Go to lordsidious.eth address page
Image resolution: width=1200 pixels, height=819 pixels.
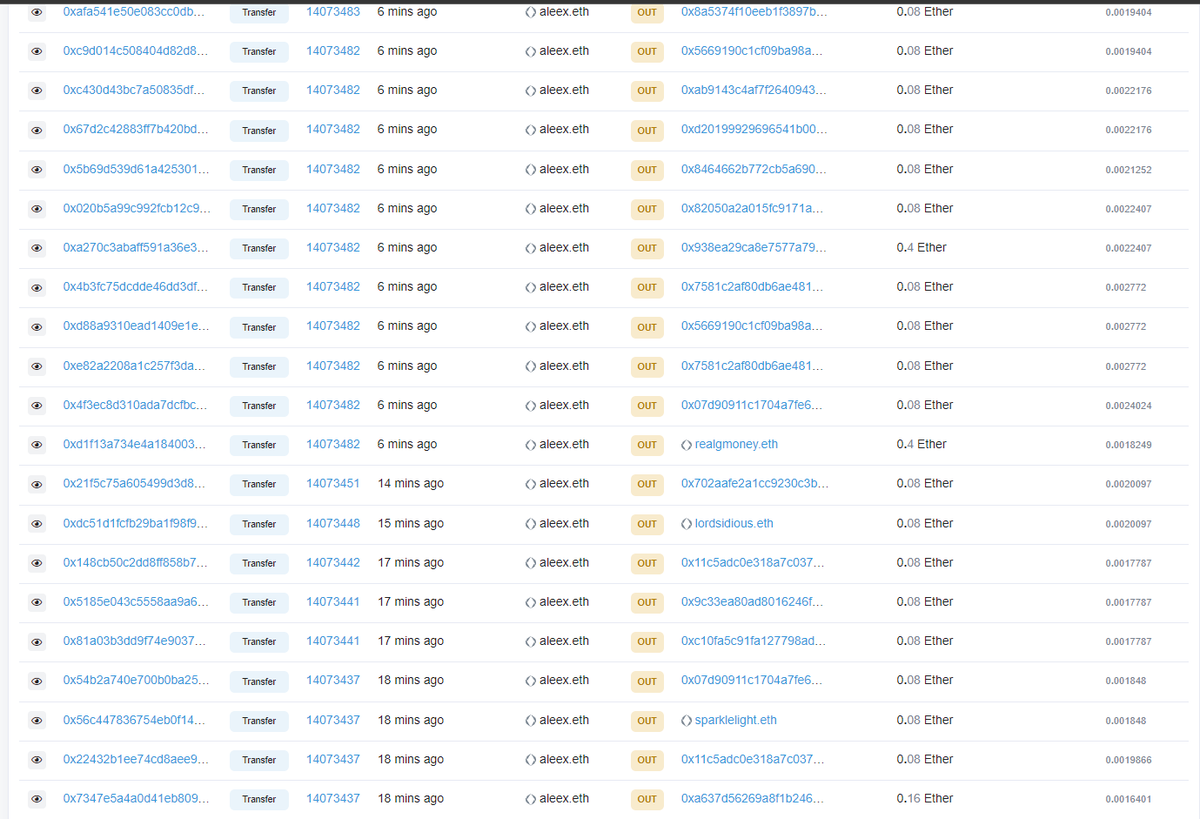733,523
